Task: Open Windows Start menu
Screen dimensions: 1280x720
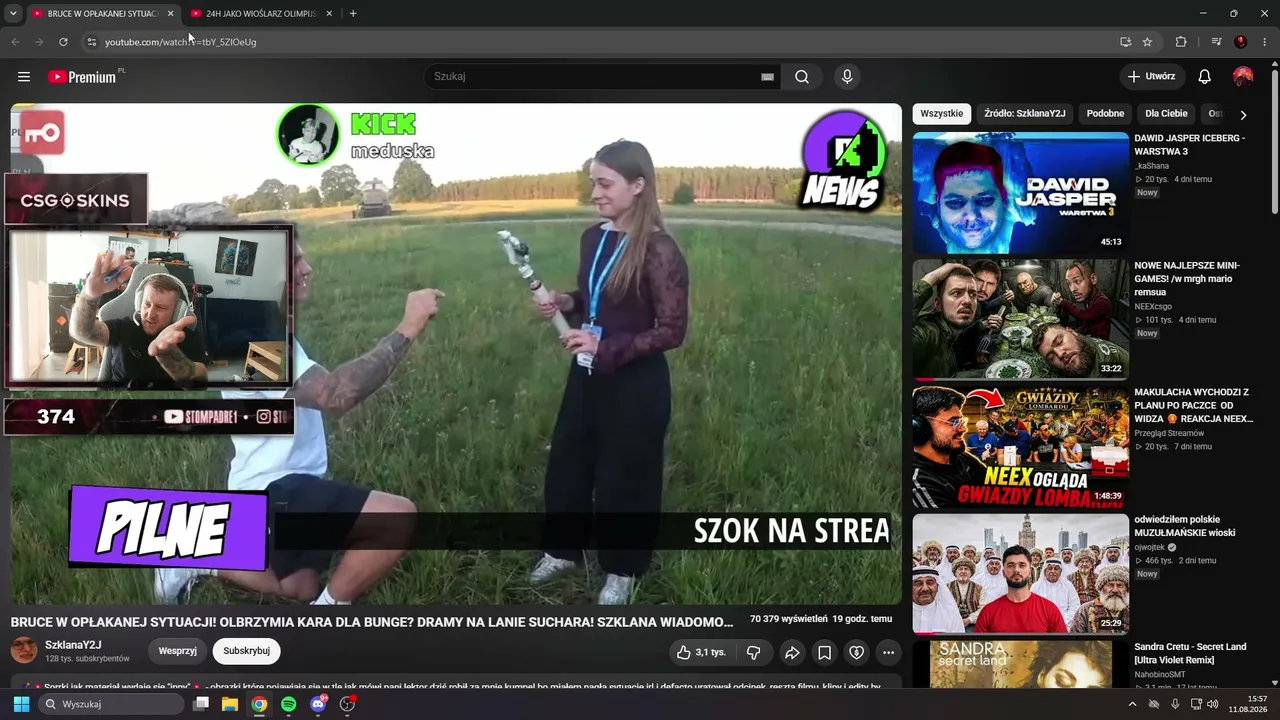Action: pyautogui.click(x=21, y=704)
